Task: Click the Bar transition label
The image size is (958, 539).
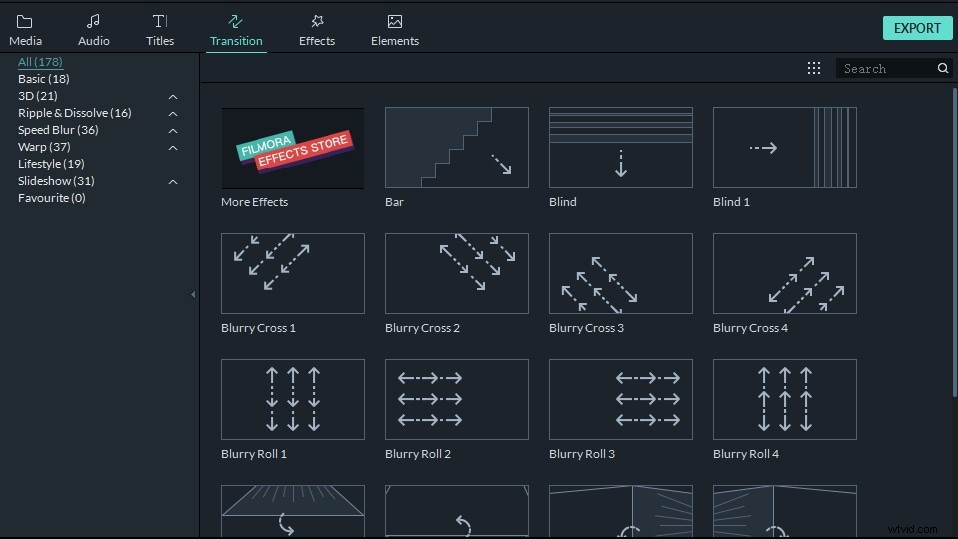Action: (394, 202)
